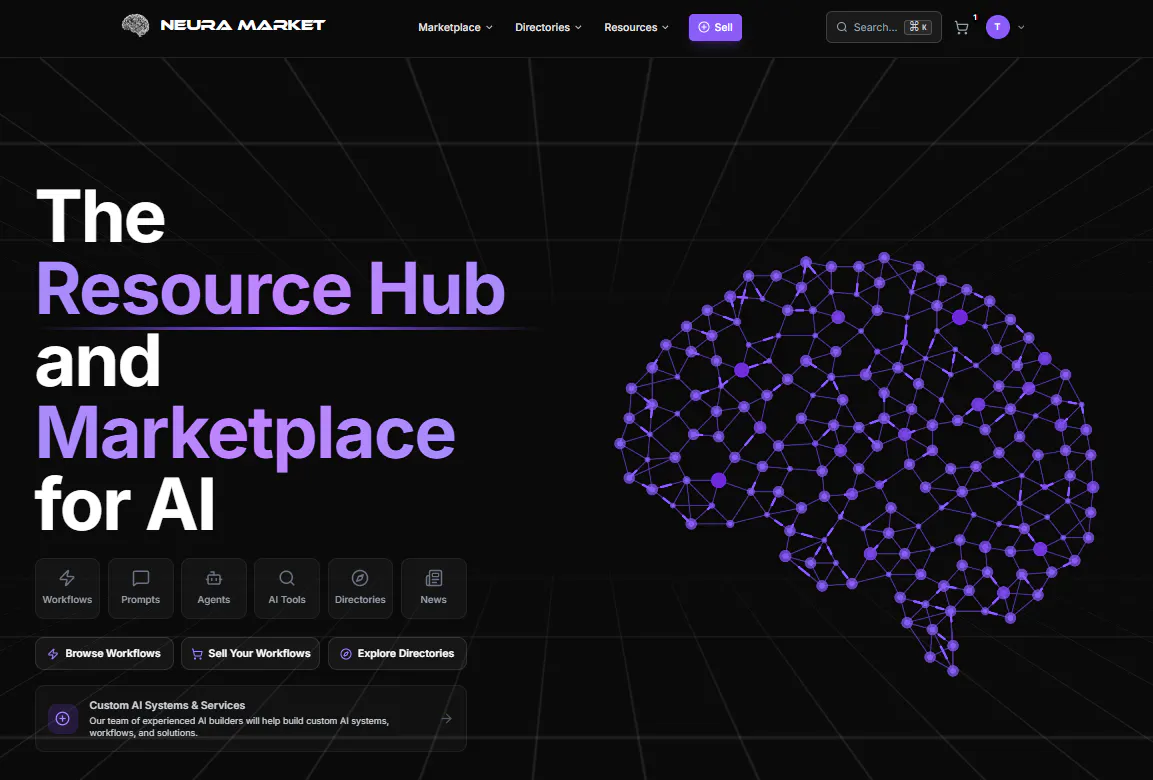Select the Directories compass tile
1153x780 pixels.
point(360,588)
